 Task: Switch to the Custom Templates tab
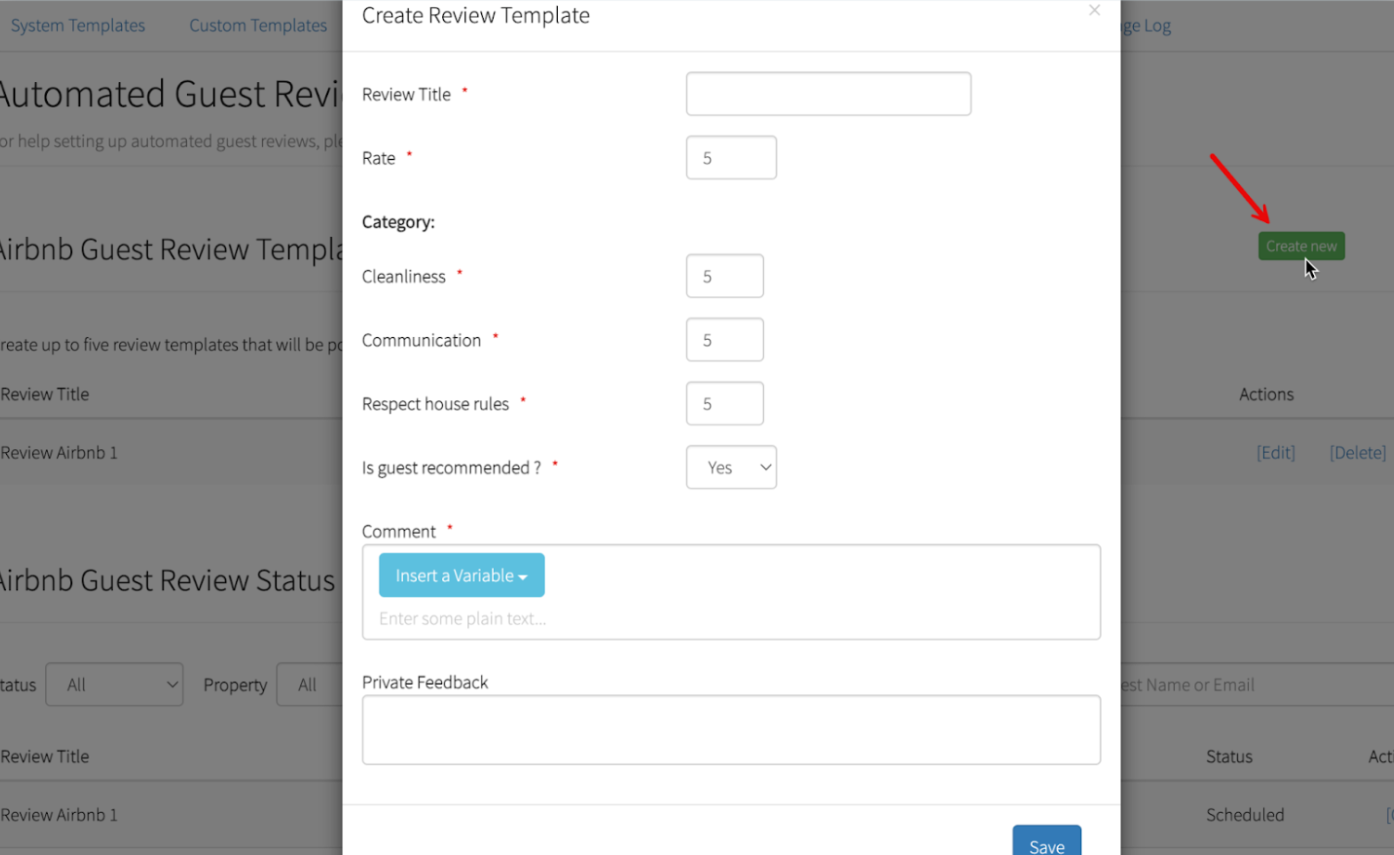click(x=258, y=25)
